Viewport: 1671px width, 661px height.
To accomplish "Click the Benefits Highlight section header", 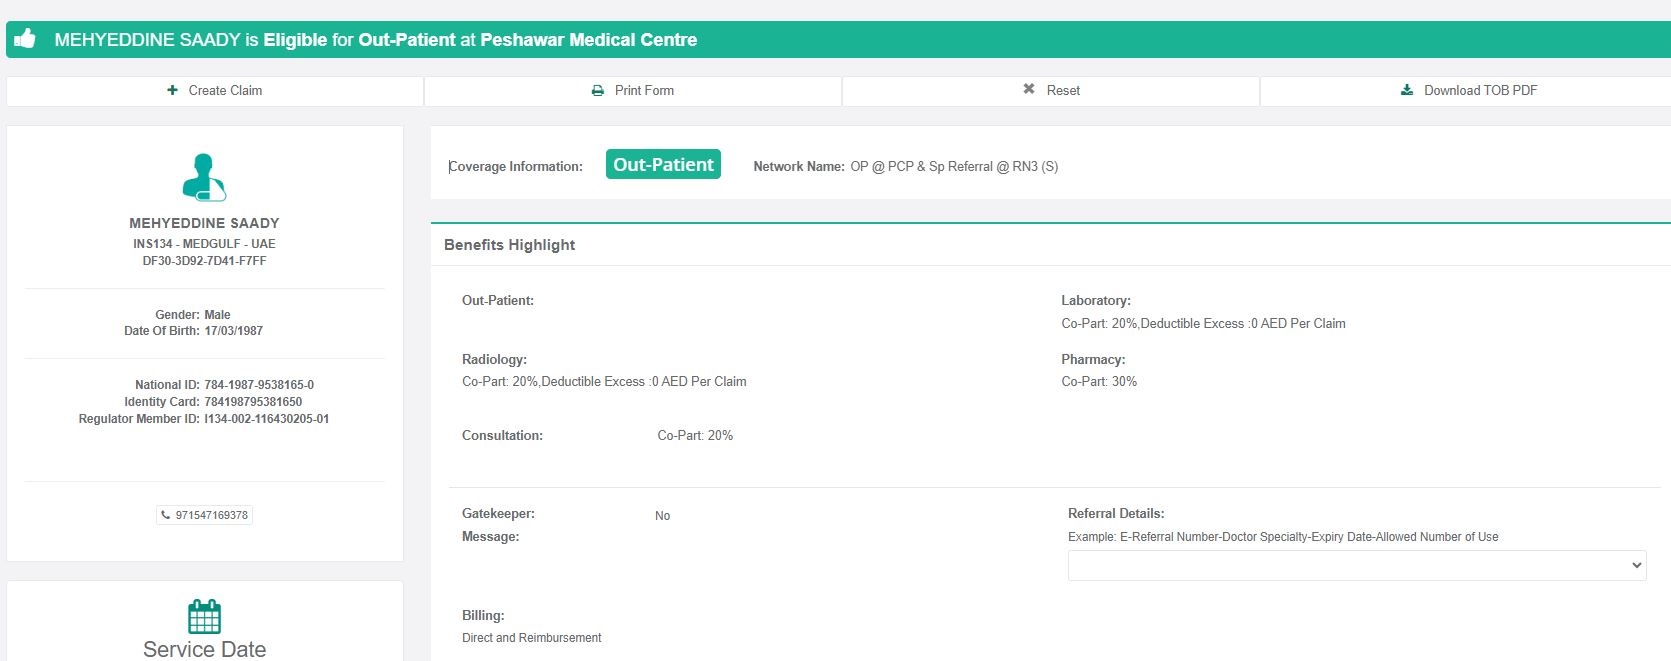I will pos(510,245).
